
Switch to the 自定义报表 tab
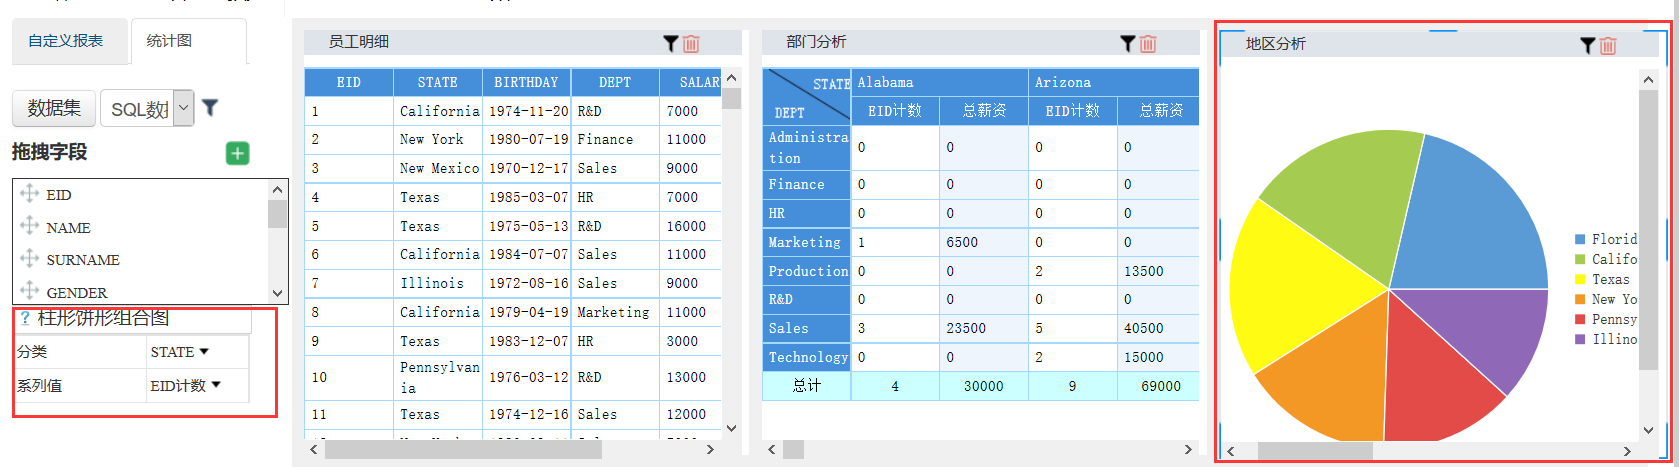pyautogui.click(x=66, y=41)
